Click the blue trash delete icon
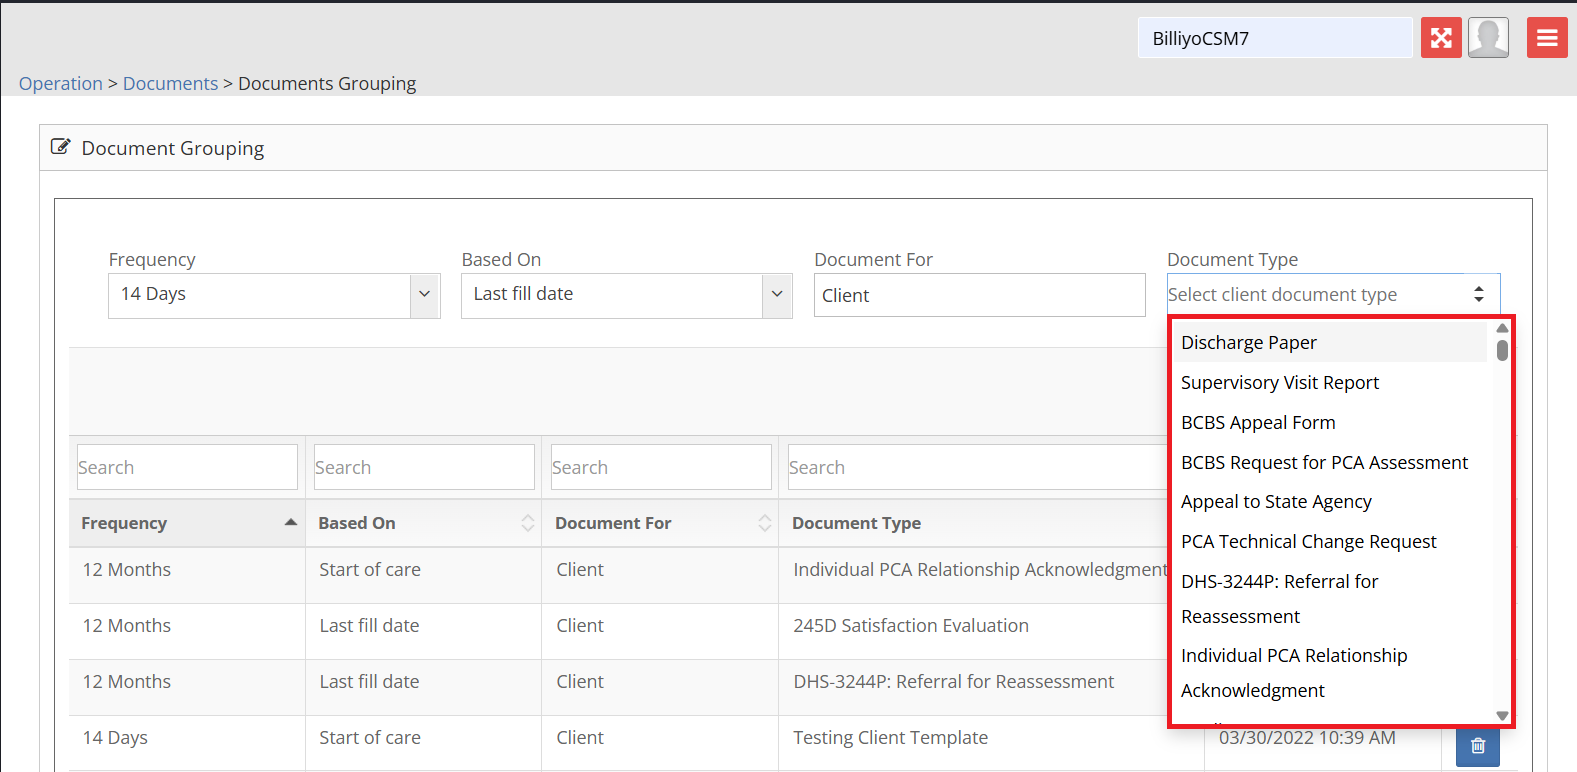 tap(1477, 746)
